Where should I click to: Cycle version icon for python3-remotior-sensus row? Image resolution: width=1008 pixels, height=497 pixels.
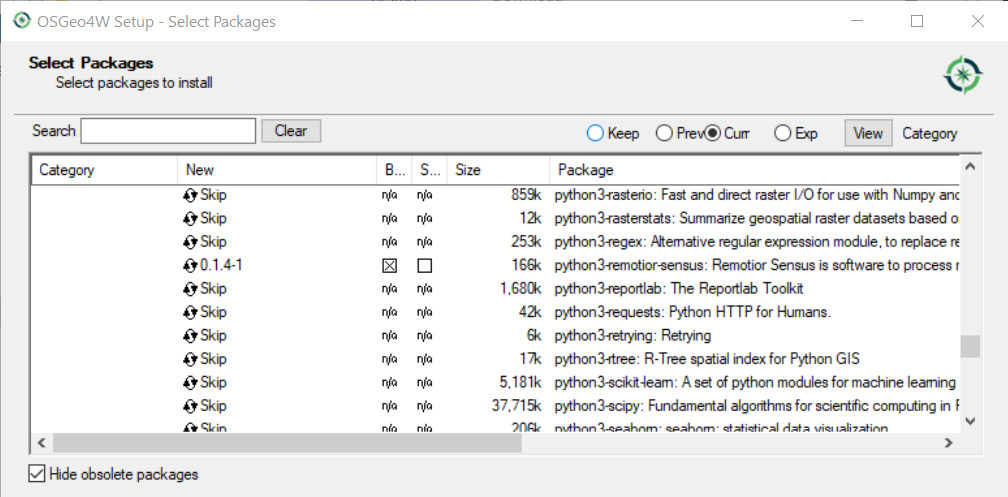click(190, 266)
